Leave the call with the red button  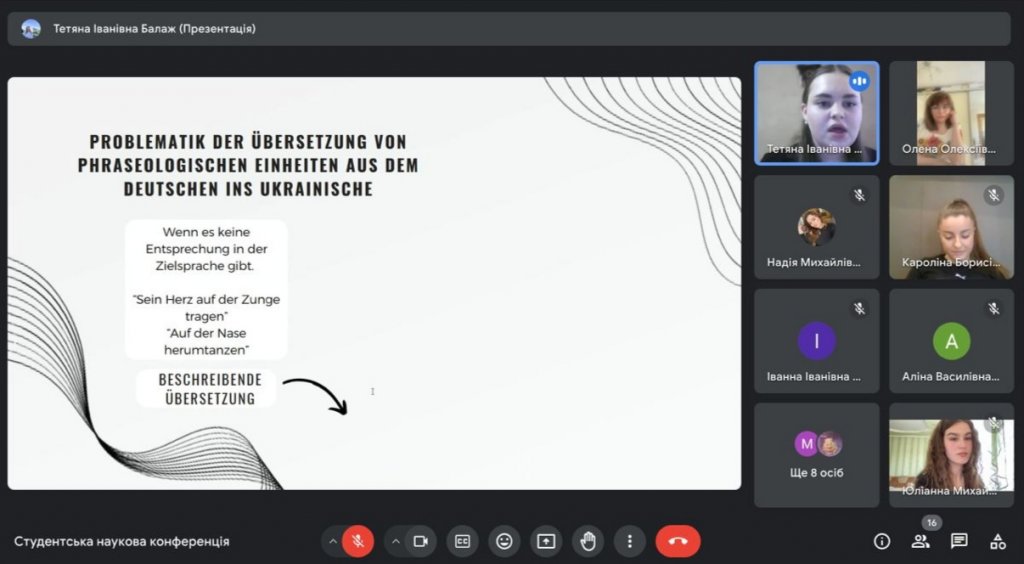pyautogui.click(x=678, y=541)
